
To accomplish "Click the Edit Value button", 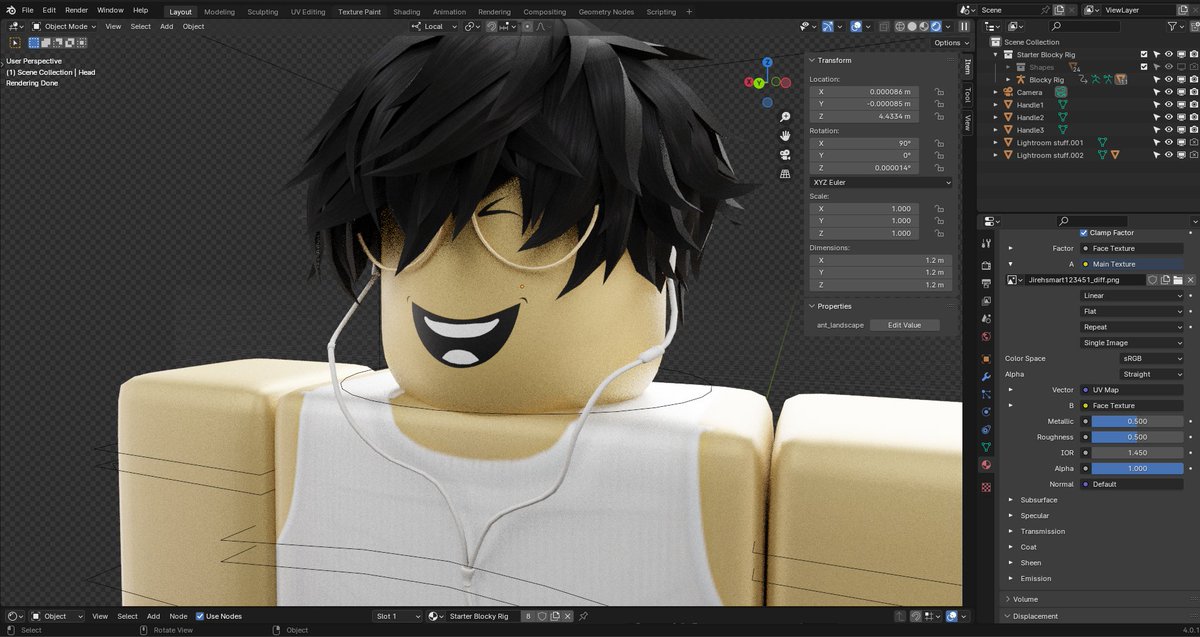I will [x=904, y=325].
